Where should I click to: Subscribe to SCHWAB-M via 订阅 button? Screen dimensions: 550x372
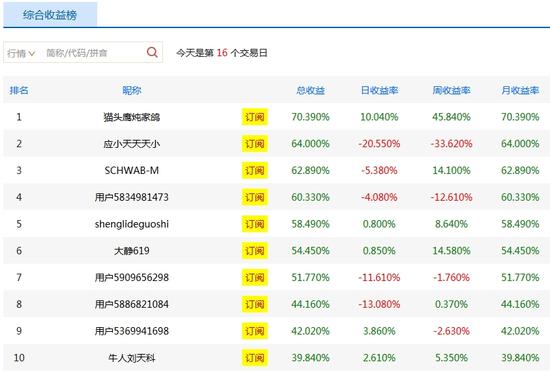tap(255, 170)
